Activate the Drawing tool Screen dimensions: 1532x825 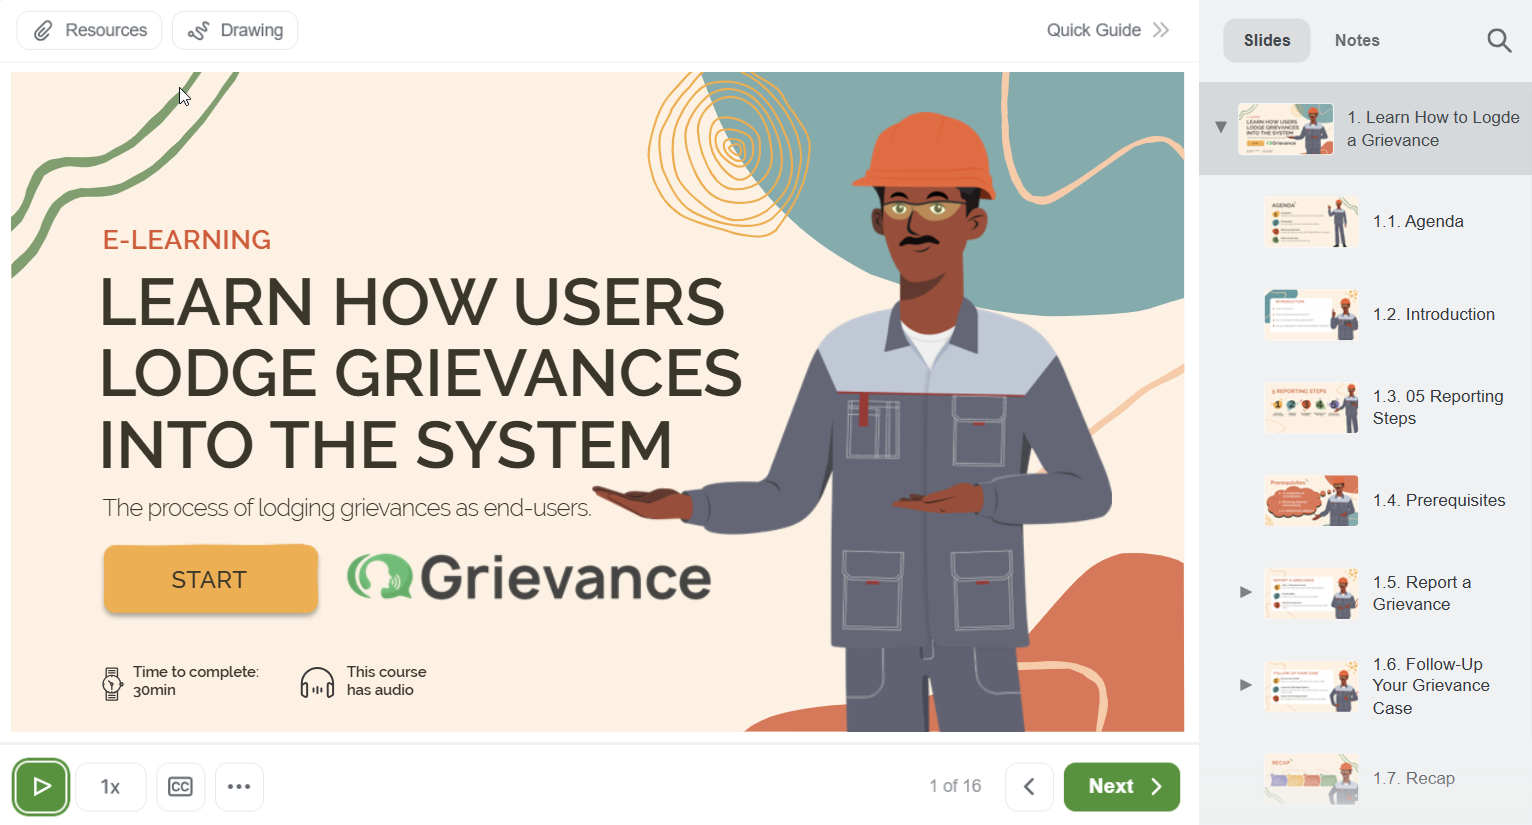point(234,30)
